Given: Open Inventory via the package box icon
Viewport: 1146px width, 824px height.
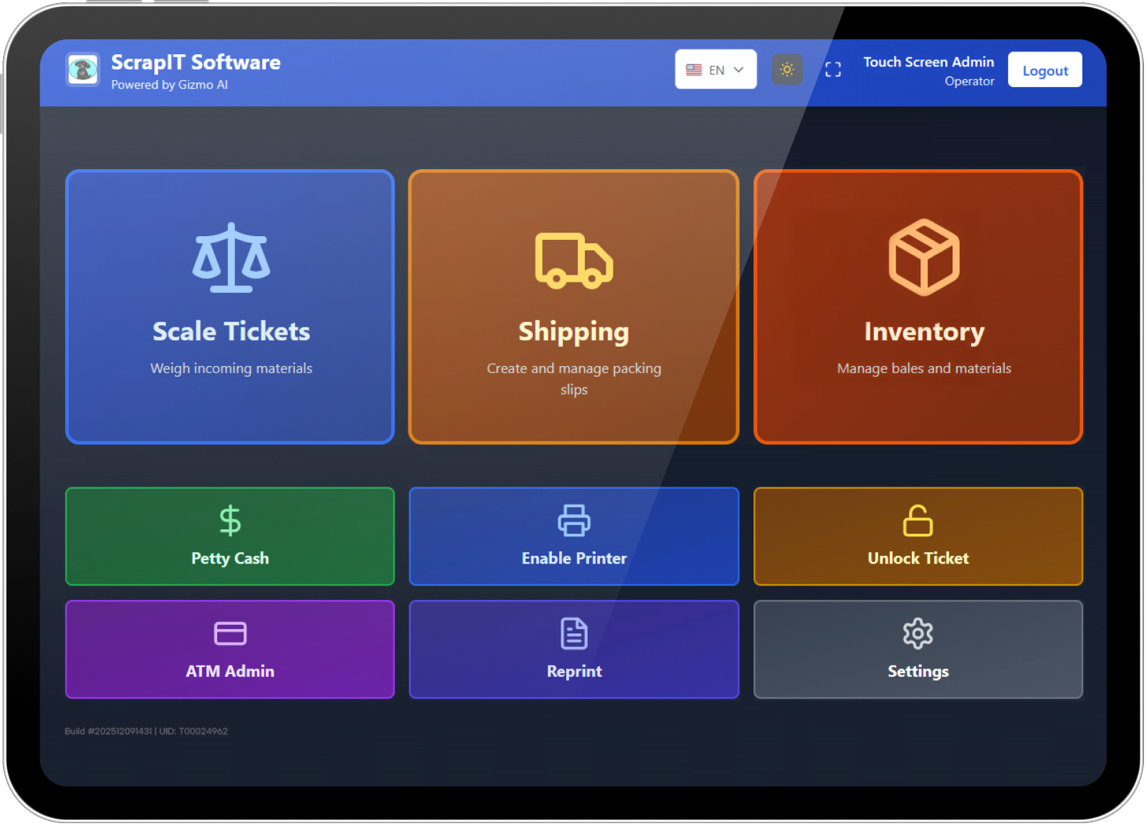Looking at the screenshot, I should coord(922,256).
